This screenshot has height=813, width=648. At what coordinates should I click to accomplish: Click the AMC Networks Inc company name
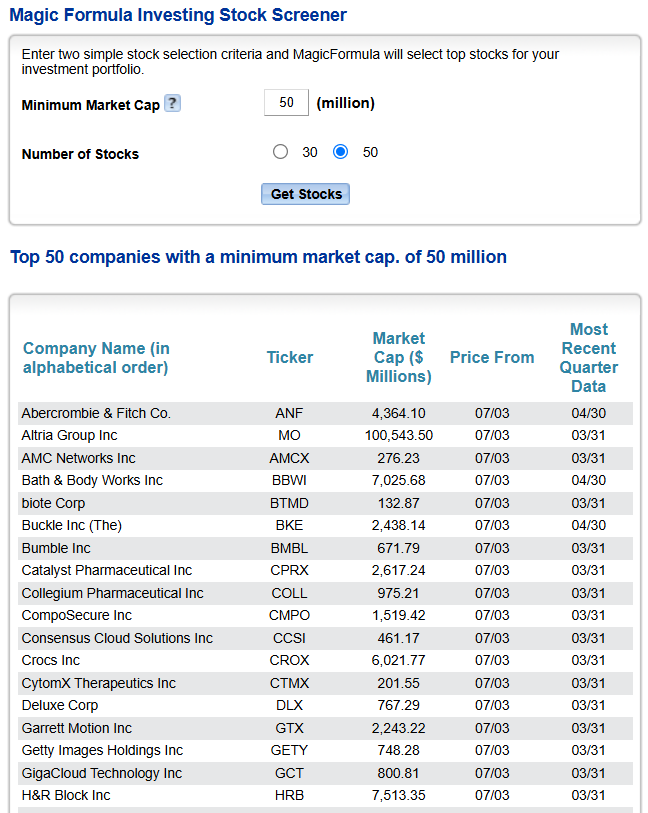click(x=78, y=458)
